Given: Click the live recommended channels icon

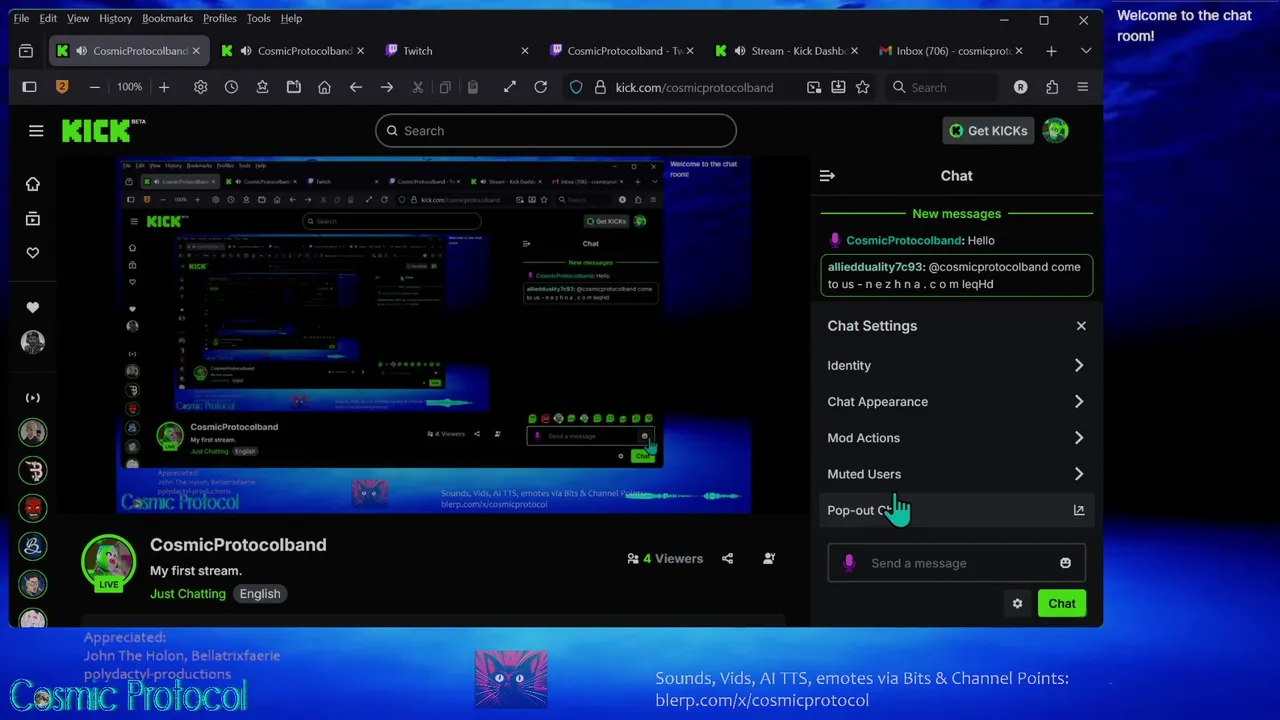Looking at the screenshot, I should pos(33,398).
